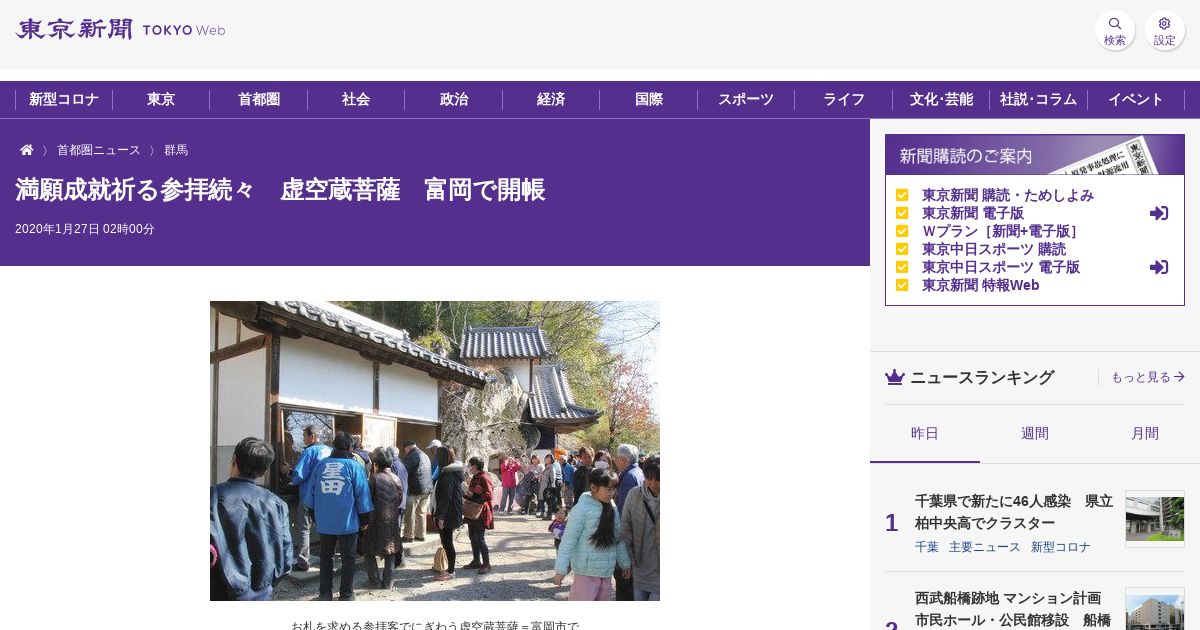Click the photo caption お札を求める参拝客
The height and width of the screenshot is (630, 1200).
pos(435,626)
